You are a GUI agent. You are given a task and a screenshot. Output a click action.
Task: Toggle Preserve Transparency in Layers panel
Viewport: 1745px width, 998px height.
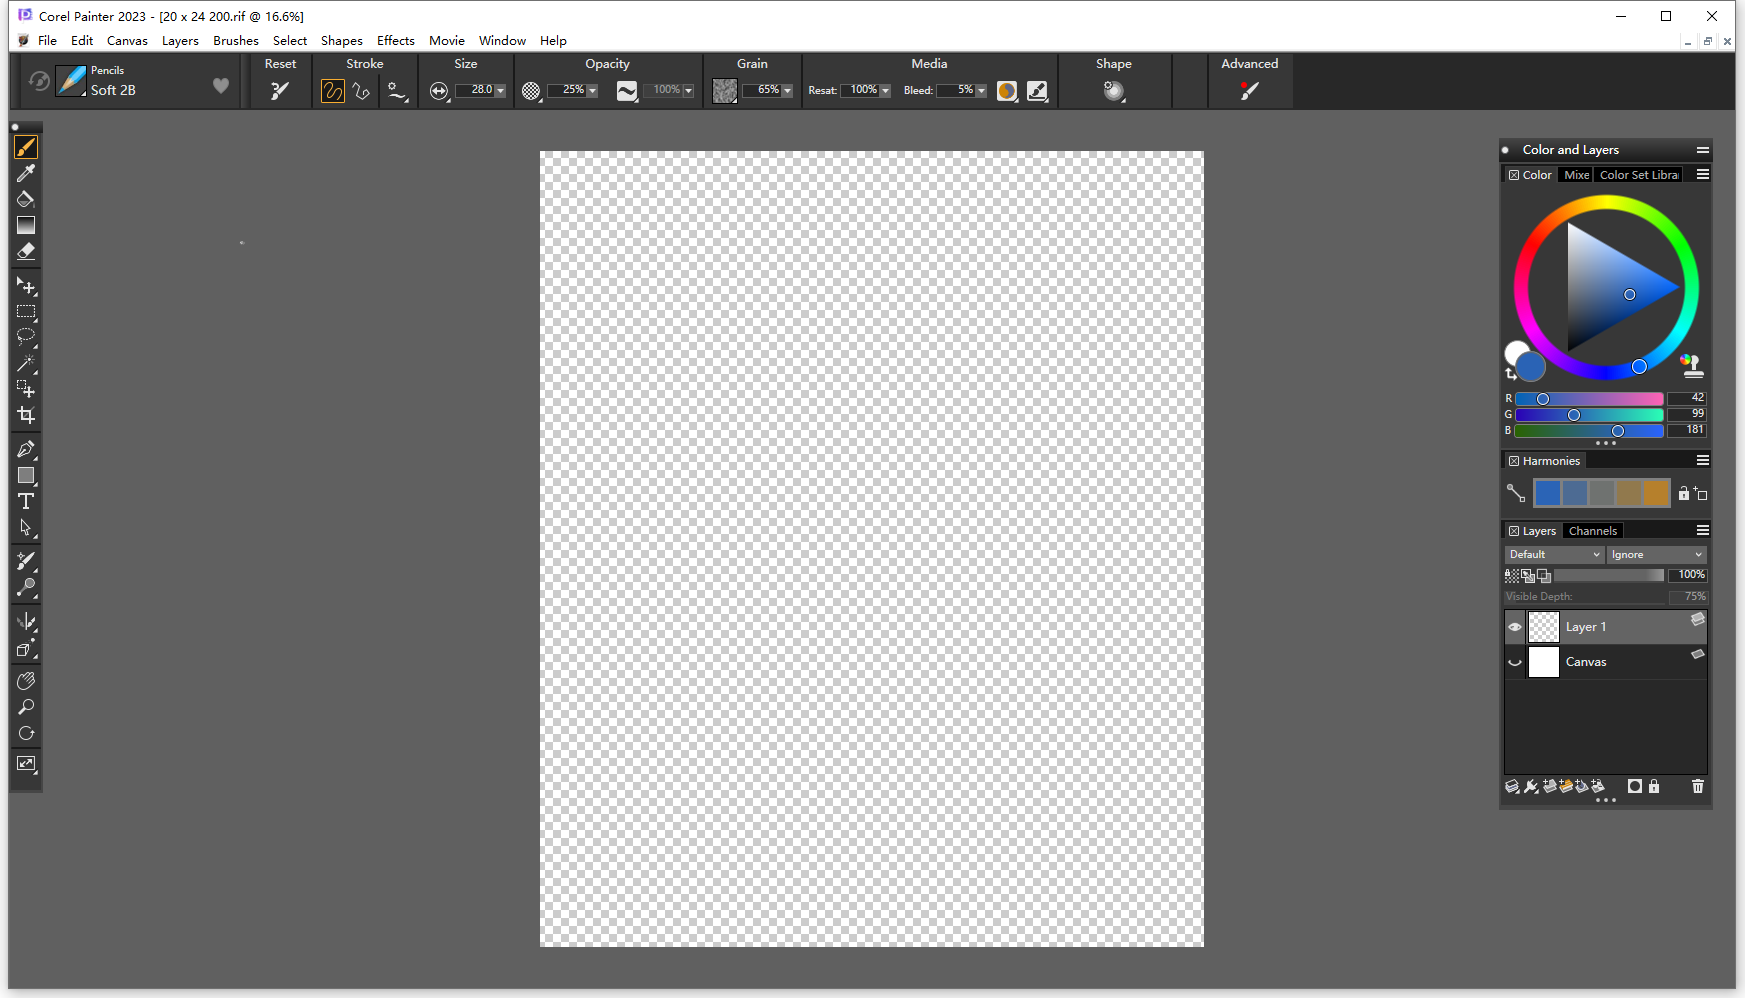pyautogui.click(x=1511, y=575)
